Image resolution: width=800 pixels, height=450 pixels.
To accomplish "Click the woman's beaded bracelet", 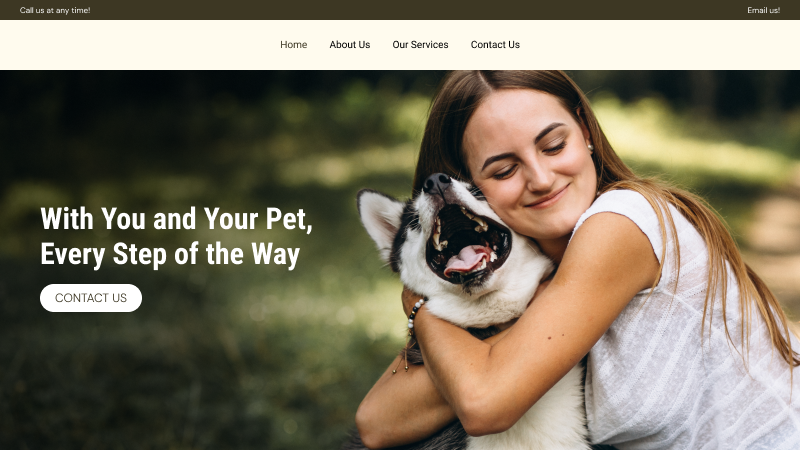I will click(x=415, y=315).
